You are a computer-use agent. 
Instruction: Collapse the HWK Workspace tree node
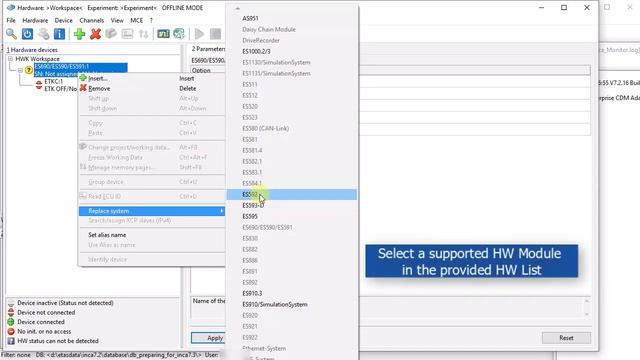pyautogui.click(x=10, y=59)
